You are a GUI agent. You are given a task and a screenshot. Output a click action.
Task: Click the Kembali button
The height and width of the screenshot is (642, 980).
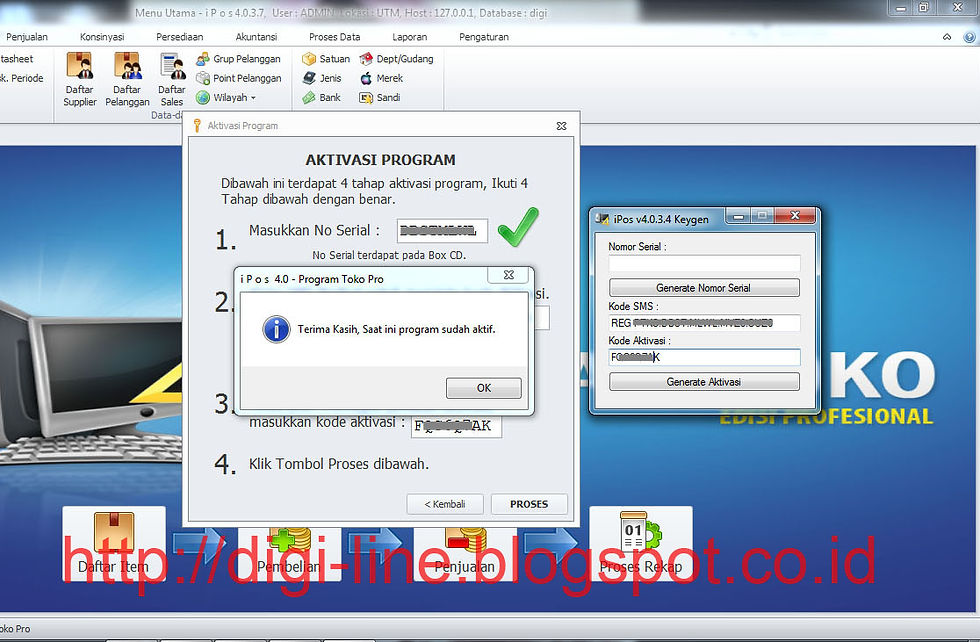pyautogui.click(x=445, y=504)
